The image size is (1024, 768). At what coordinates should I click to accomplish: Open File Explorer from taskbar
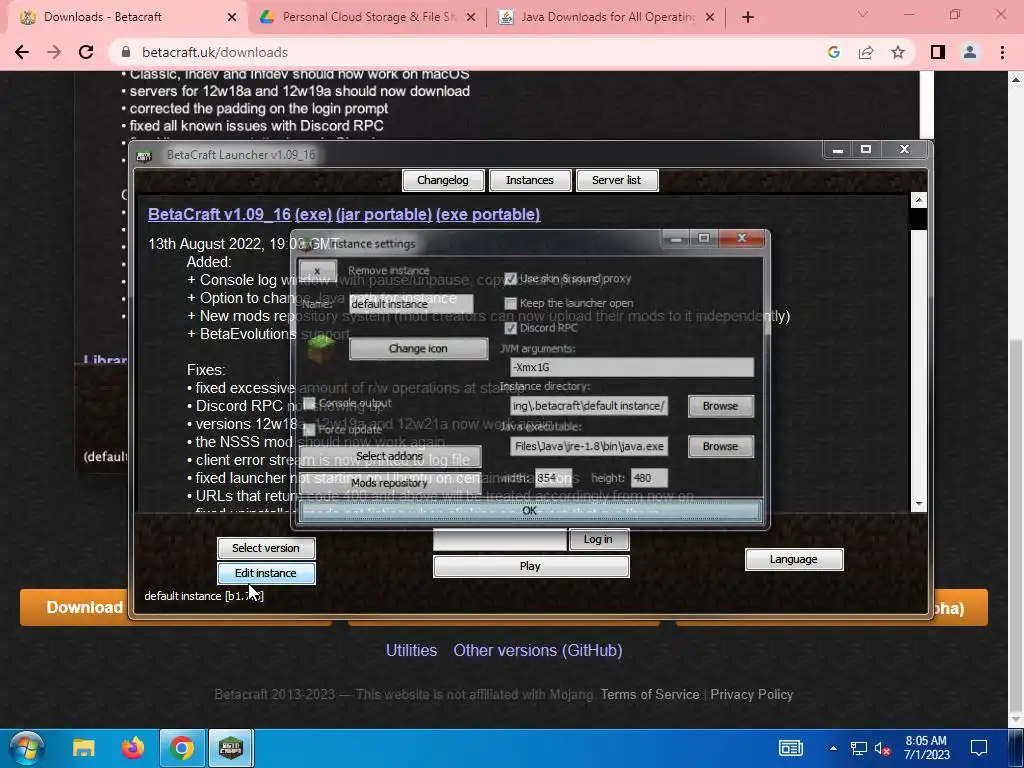tap(84, 748)
